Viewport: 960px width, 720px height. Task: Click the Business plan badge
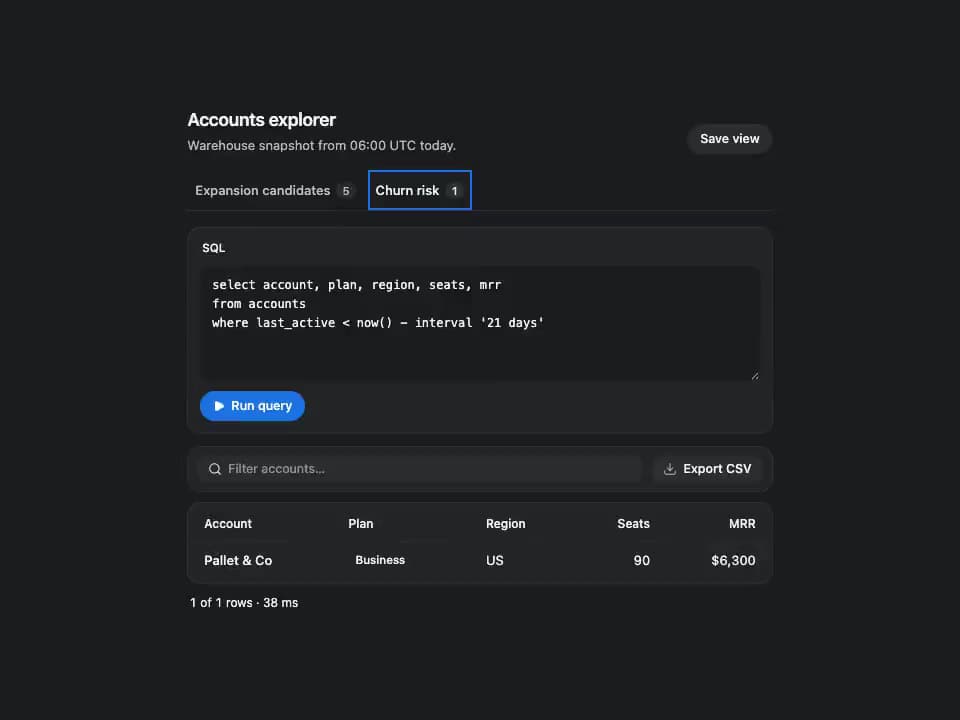pyautogui.click(x=380, y=560)
